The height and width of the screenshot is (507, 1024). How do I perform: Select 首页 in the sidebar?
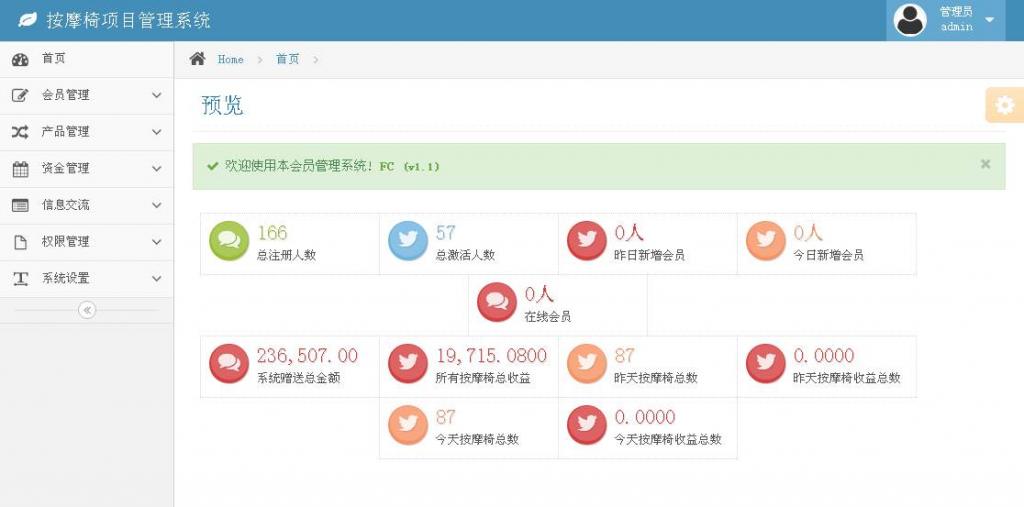(54, 59)
